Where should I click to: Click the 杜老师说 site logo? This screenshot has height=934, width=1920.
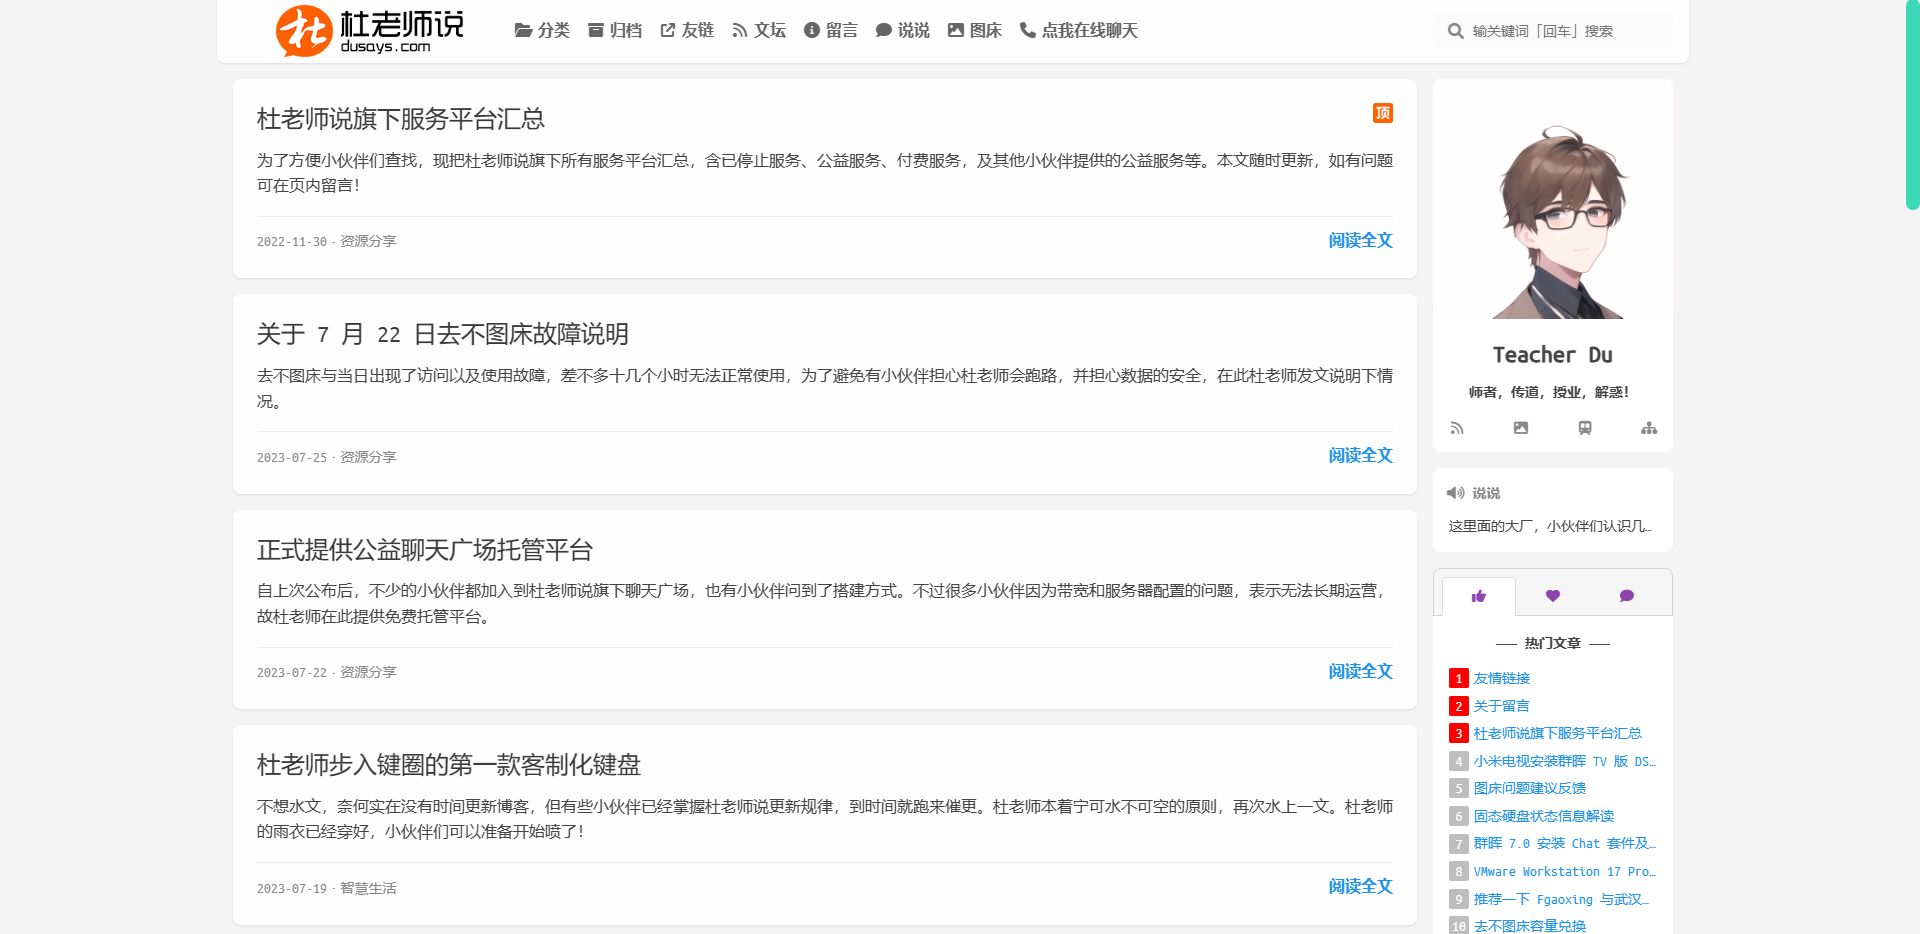tap(370, 31)
